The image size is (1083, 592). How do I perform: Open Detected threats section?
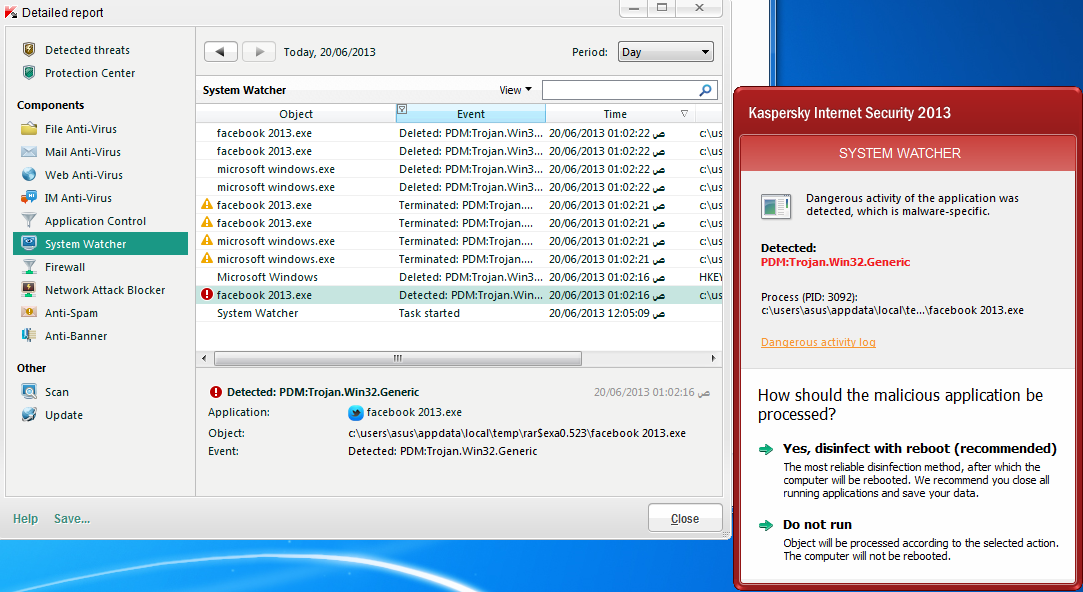pyautogui.click(x=87, y=50)
